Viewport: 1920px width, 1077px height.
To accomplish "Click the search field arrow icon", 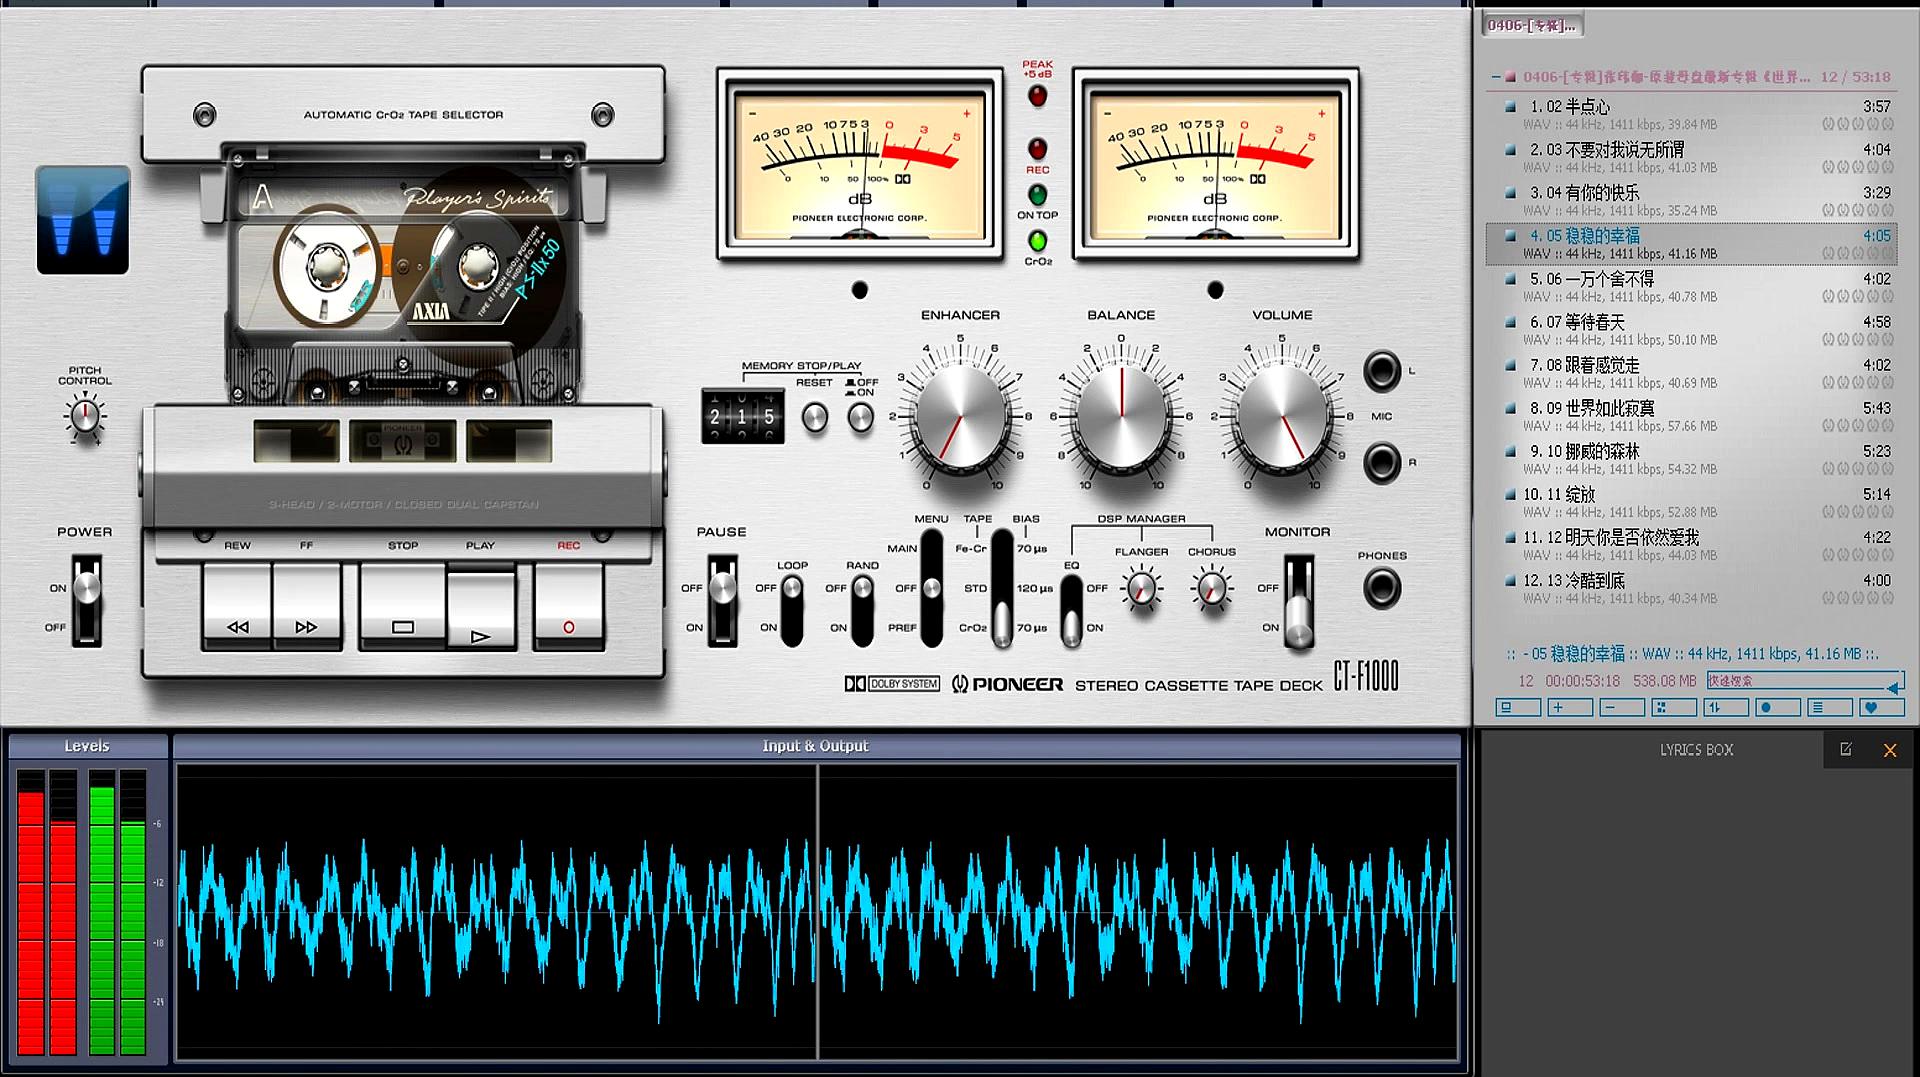I will click(x=1894, y=687).
